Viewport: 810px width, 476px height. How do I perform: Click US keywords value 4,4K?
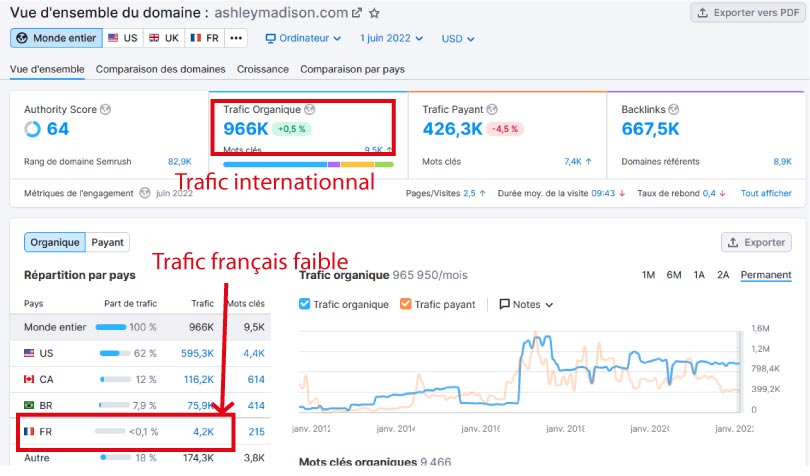254,354
